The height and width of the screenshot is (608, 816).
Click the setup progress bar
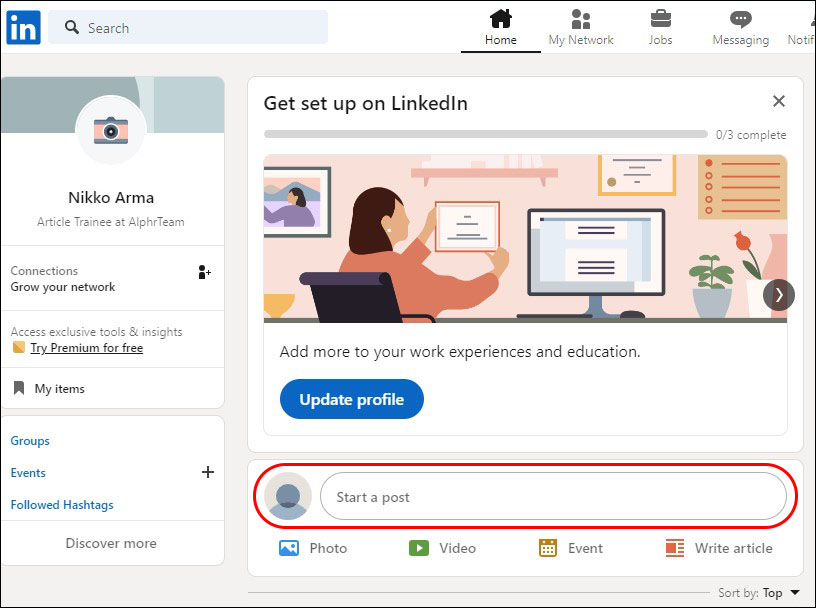[x=486, y=134]
